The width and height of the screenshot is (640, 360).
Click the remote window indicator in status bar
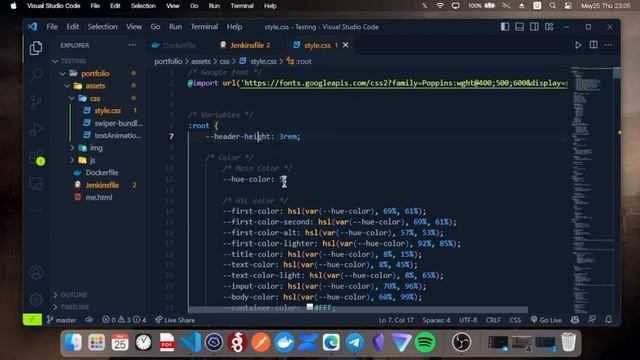tap(32, 320)
